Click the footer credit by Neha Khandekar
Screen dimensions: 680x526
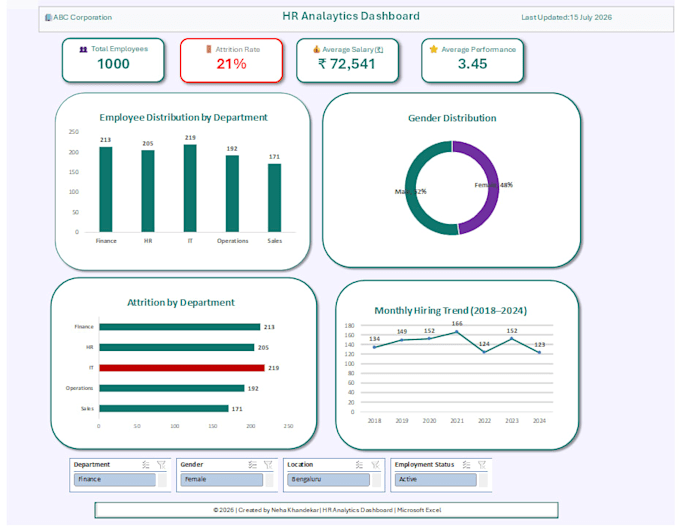point(327,510)
